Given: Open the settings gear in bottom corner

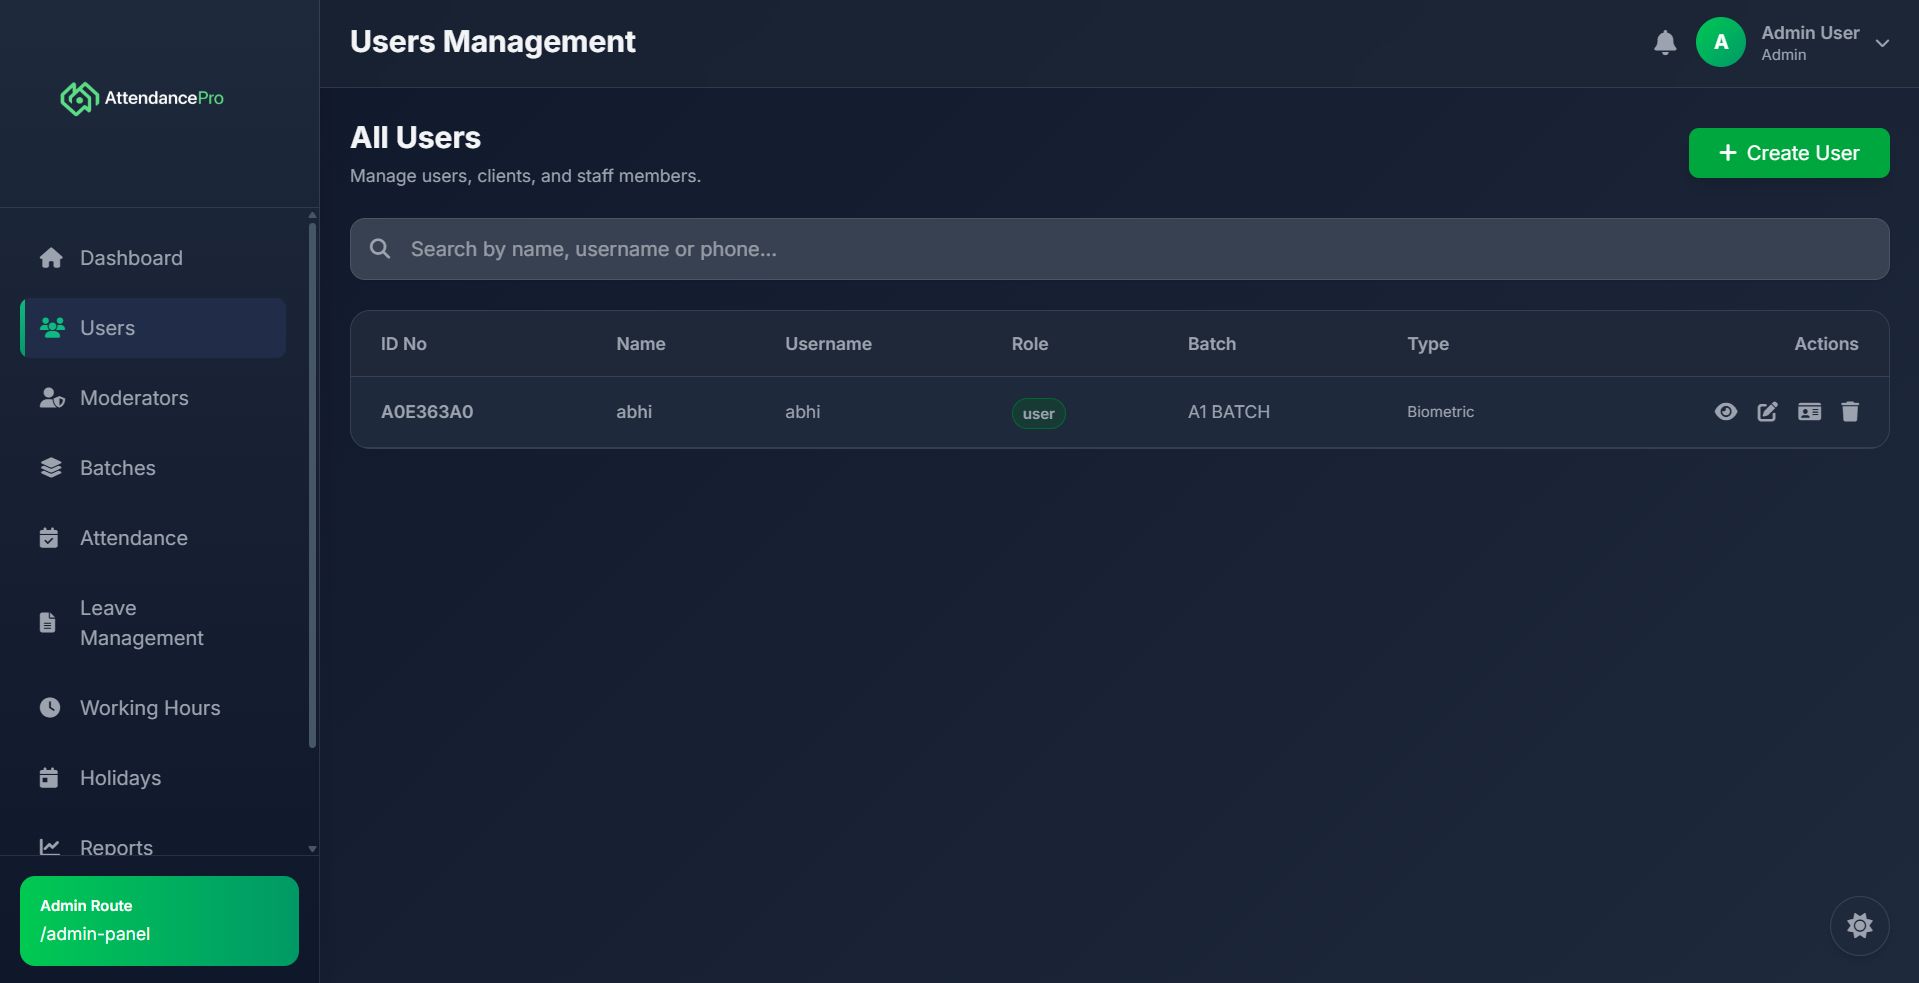Looking at the screenshot, I should pyautogui.click(x=1859, y=926).
